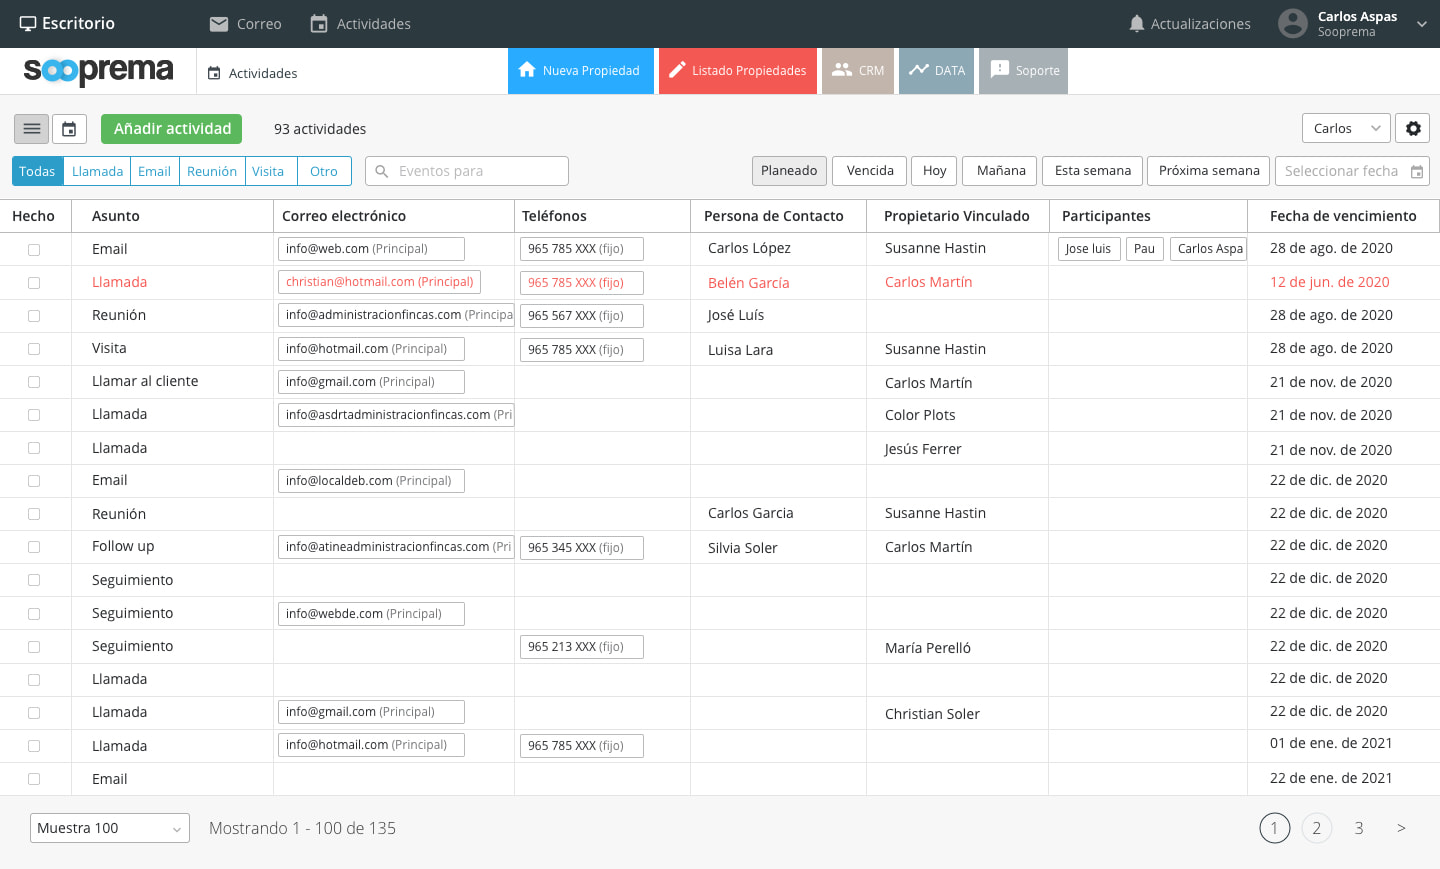Click the Nueva Propiedad house icon
The height and width of the screenshot is (869, 1440).
[x=527, y=70]
